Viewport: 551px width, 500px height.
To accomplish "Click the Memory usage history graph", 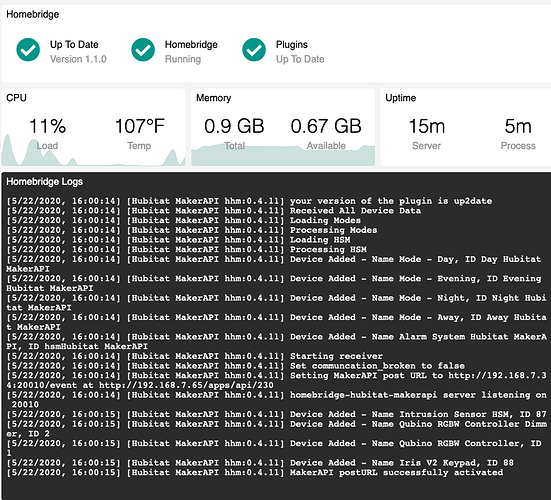I will (283, 155).
